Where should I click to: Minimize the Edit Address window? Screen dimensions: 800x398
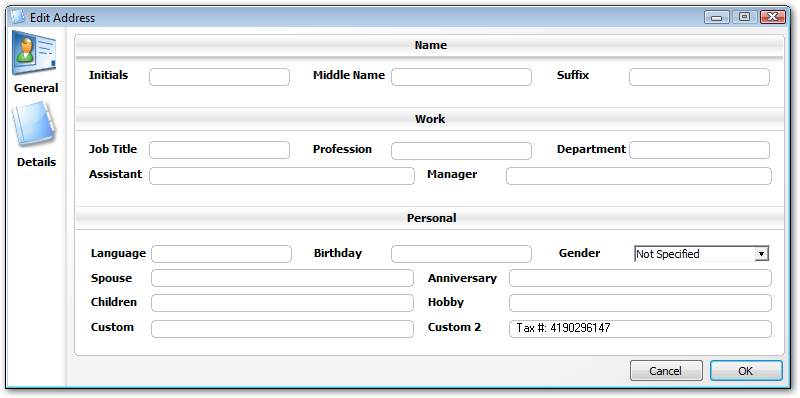717,17
